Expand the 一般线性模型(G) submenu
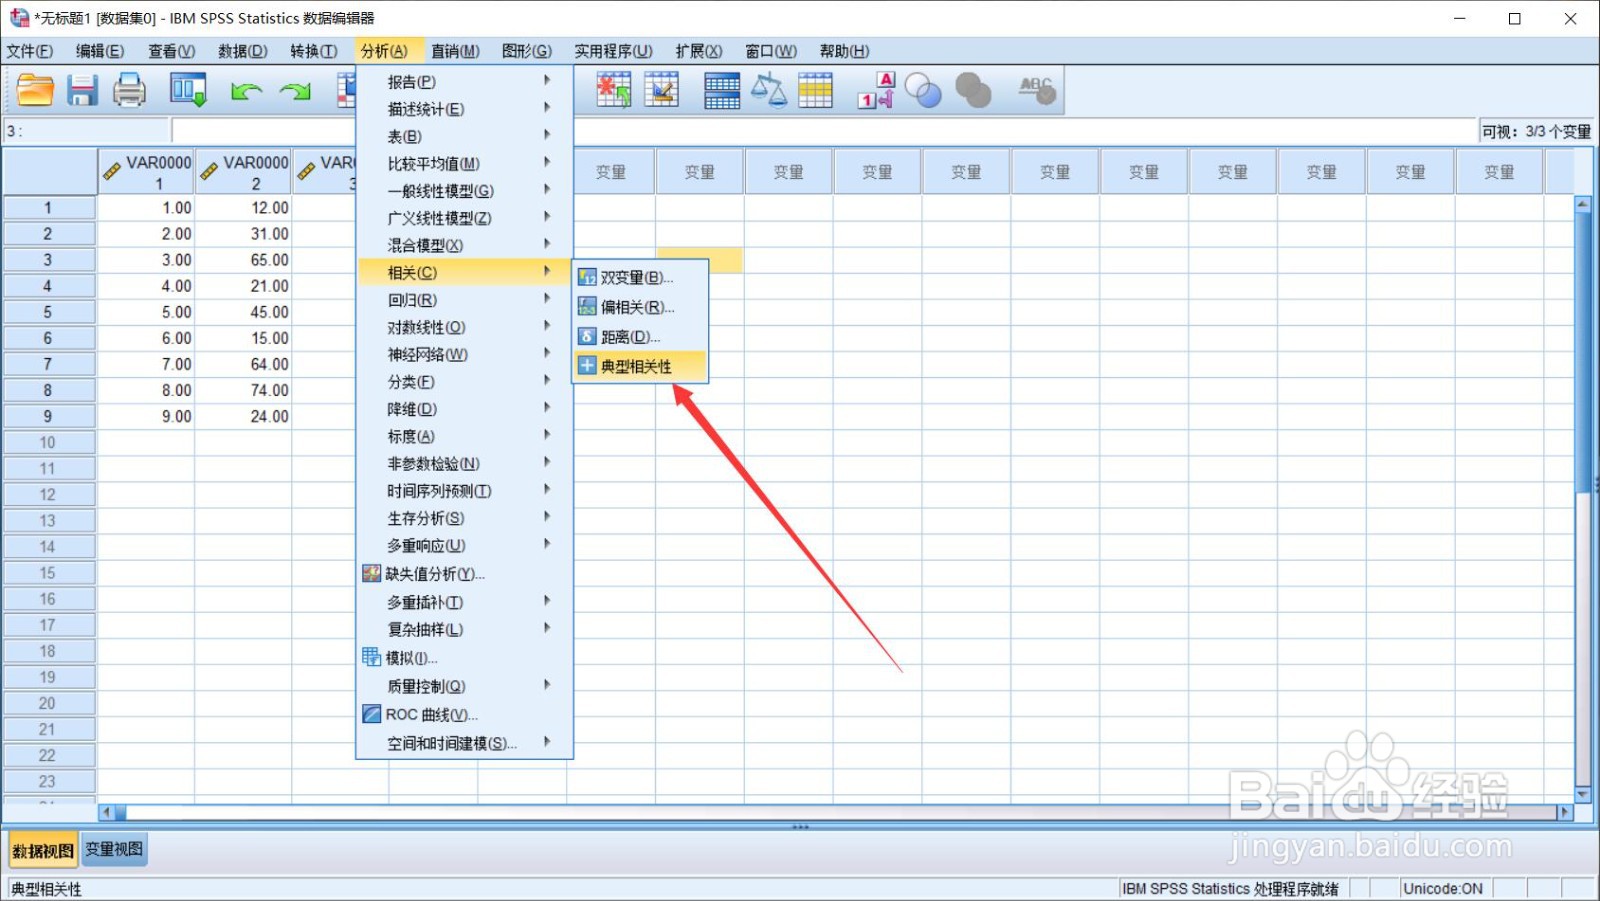 464,191
